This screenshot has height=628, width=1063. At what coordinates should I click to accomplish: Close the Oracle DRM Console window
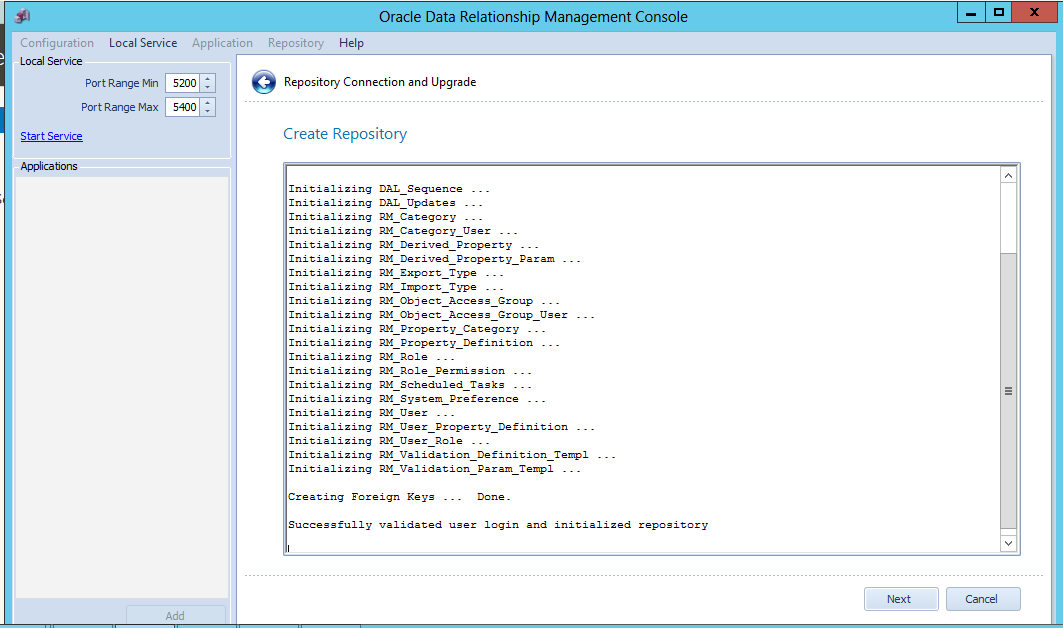click(1034, 12)
